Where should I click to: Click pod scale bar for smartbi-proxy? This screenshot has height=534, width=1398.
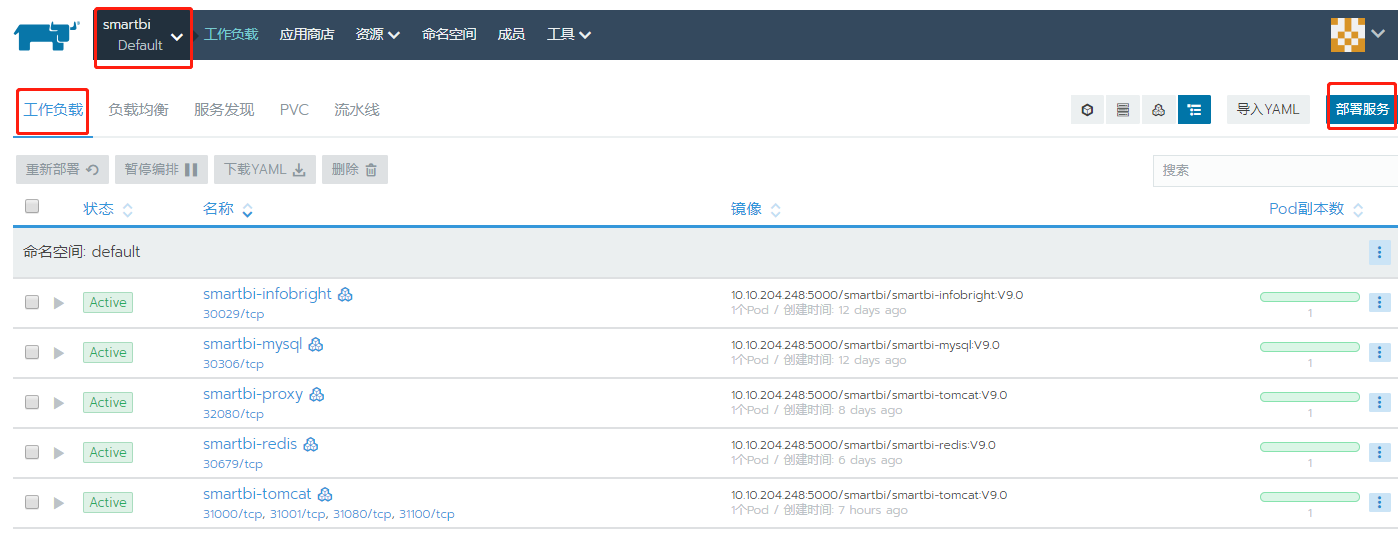pyautogui.click(x=1310, y=397)
